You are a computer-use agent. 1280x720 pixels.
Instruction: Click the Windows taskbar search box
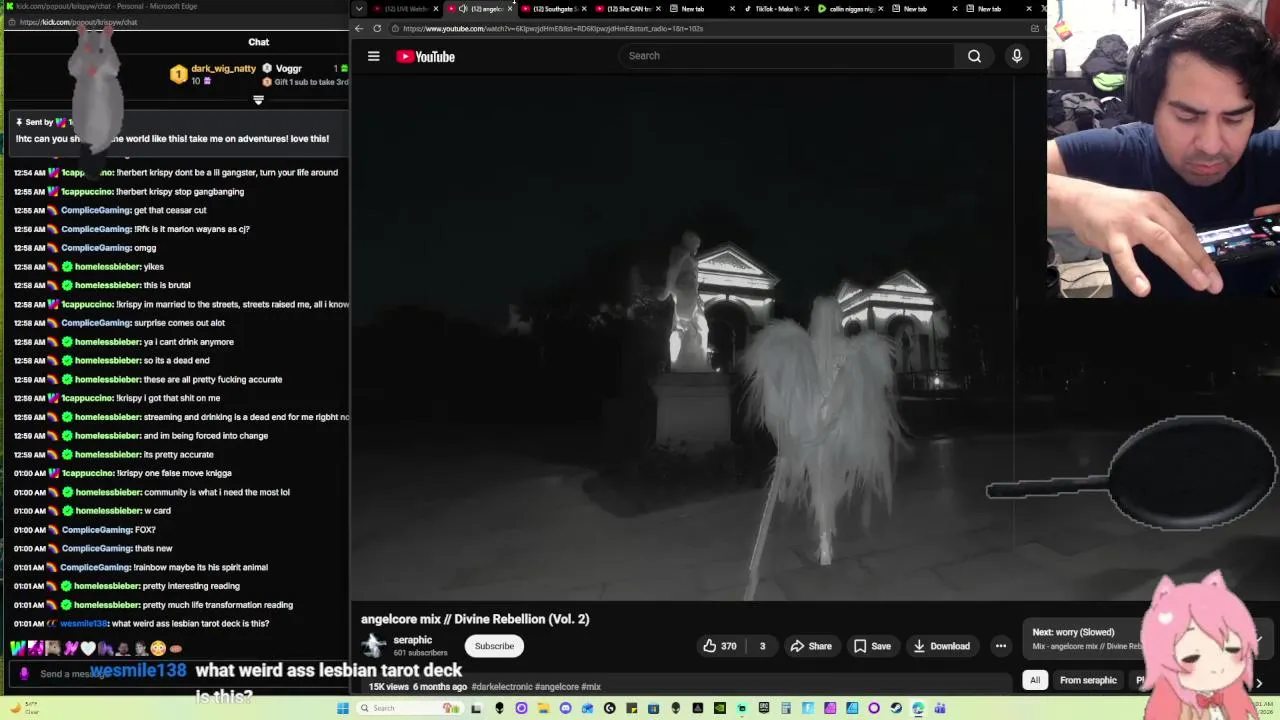pyautogui.click(x=408, y=708)
